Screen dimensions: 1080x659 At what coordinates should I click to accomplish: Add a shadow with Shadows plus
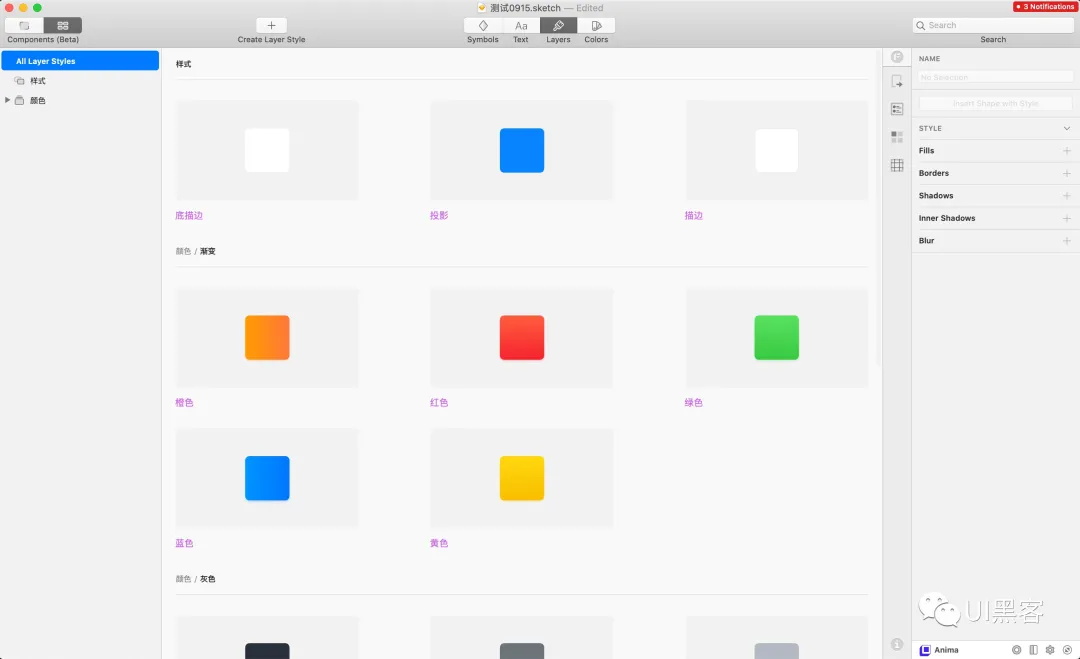tap(1067, 196)
